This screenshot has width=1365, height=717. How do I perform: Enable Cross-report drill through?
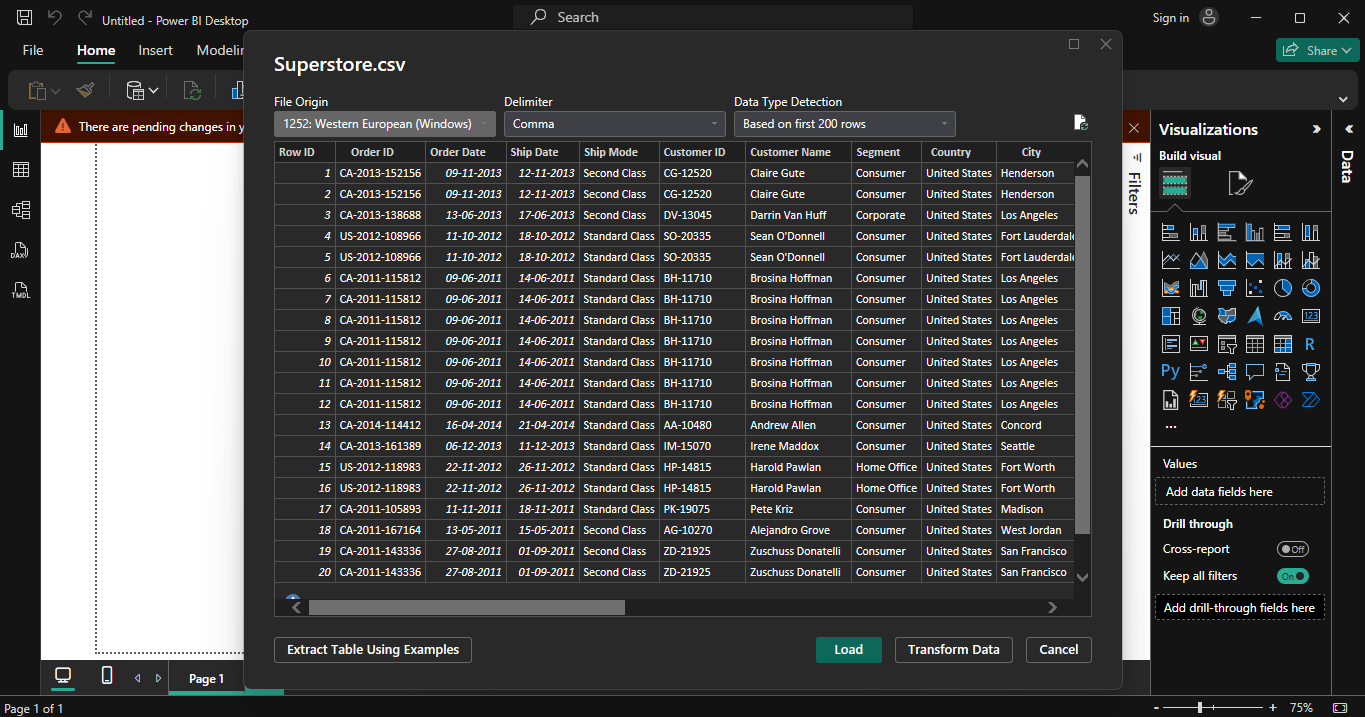pyautogui.click(x=1293, y=548)
